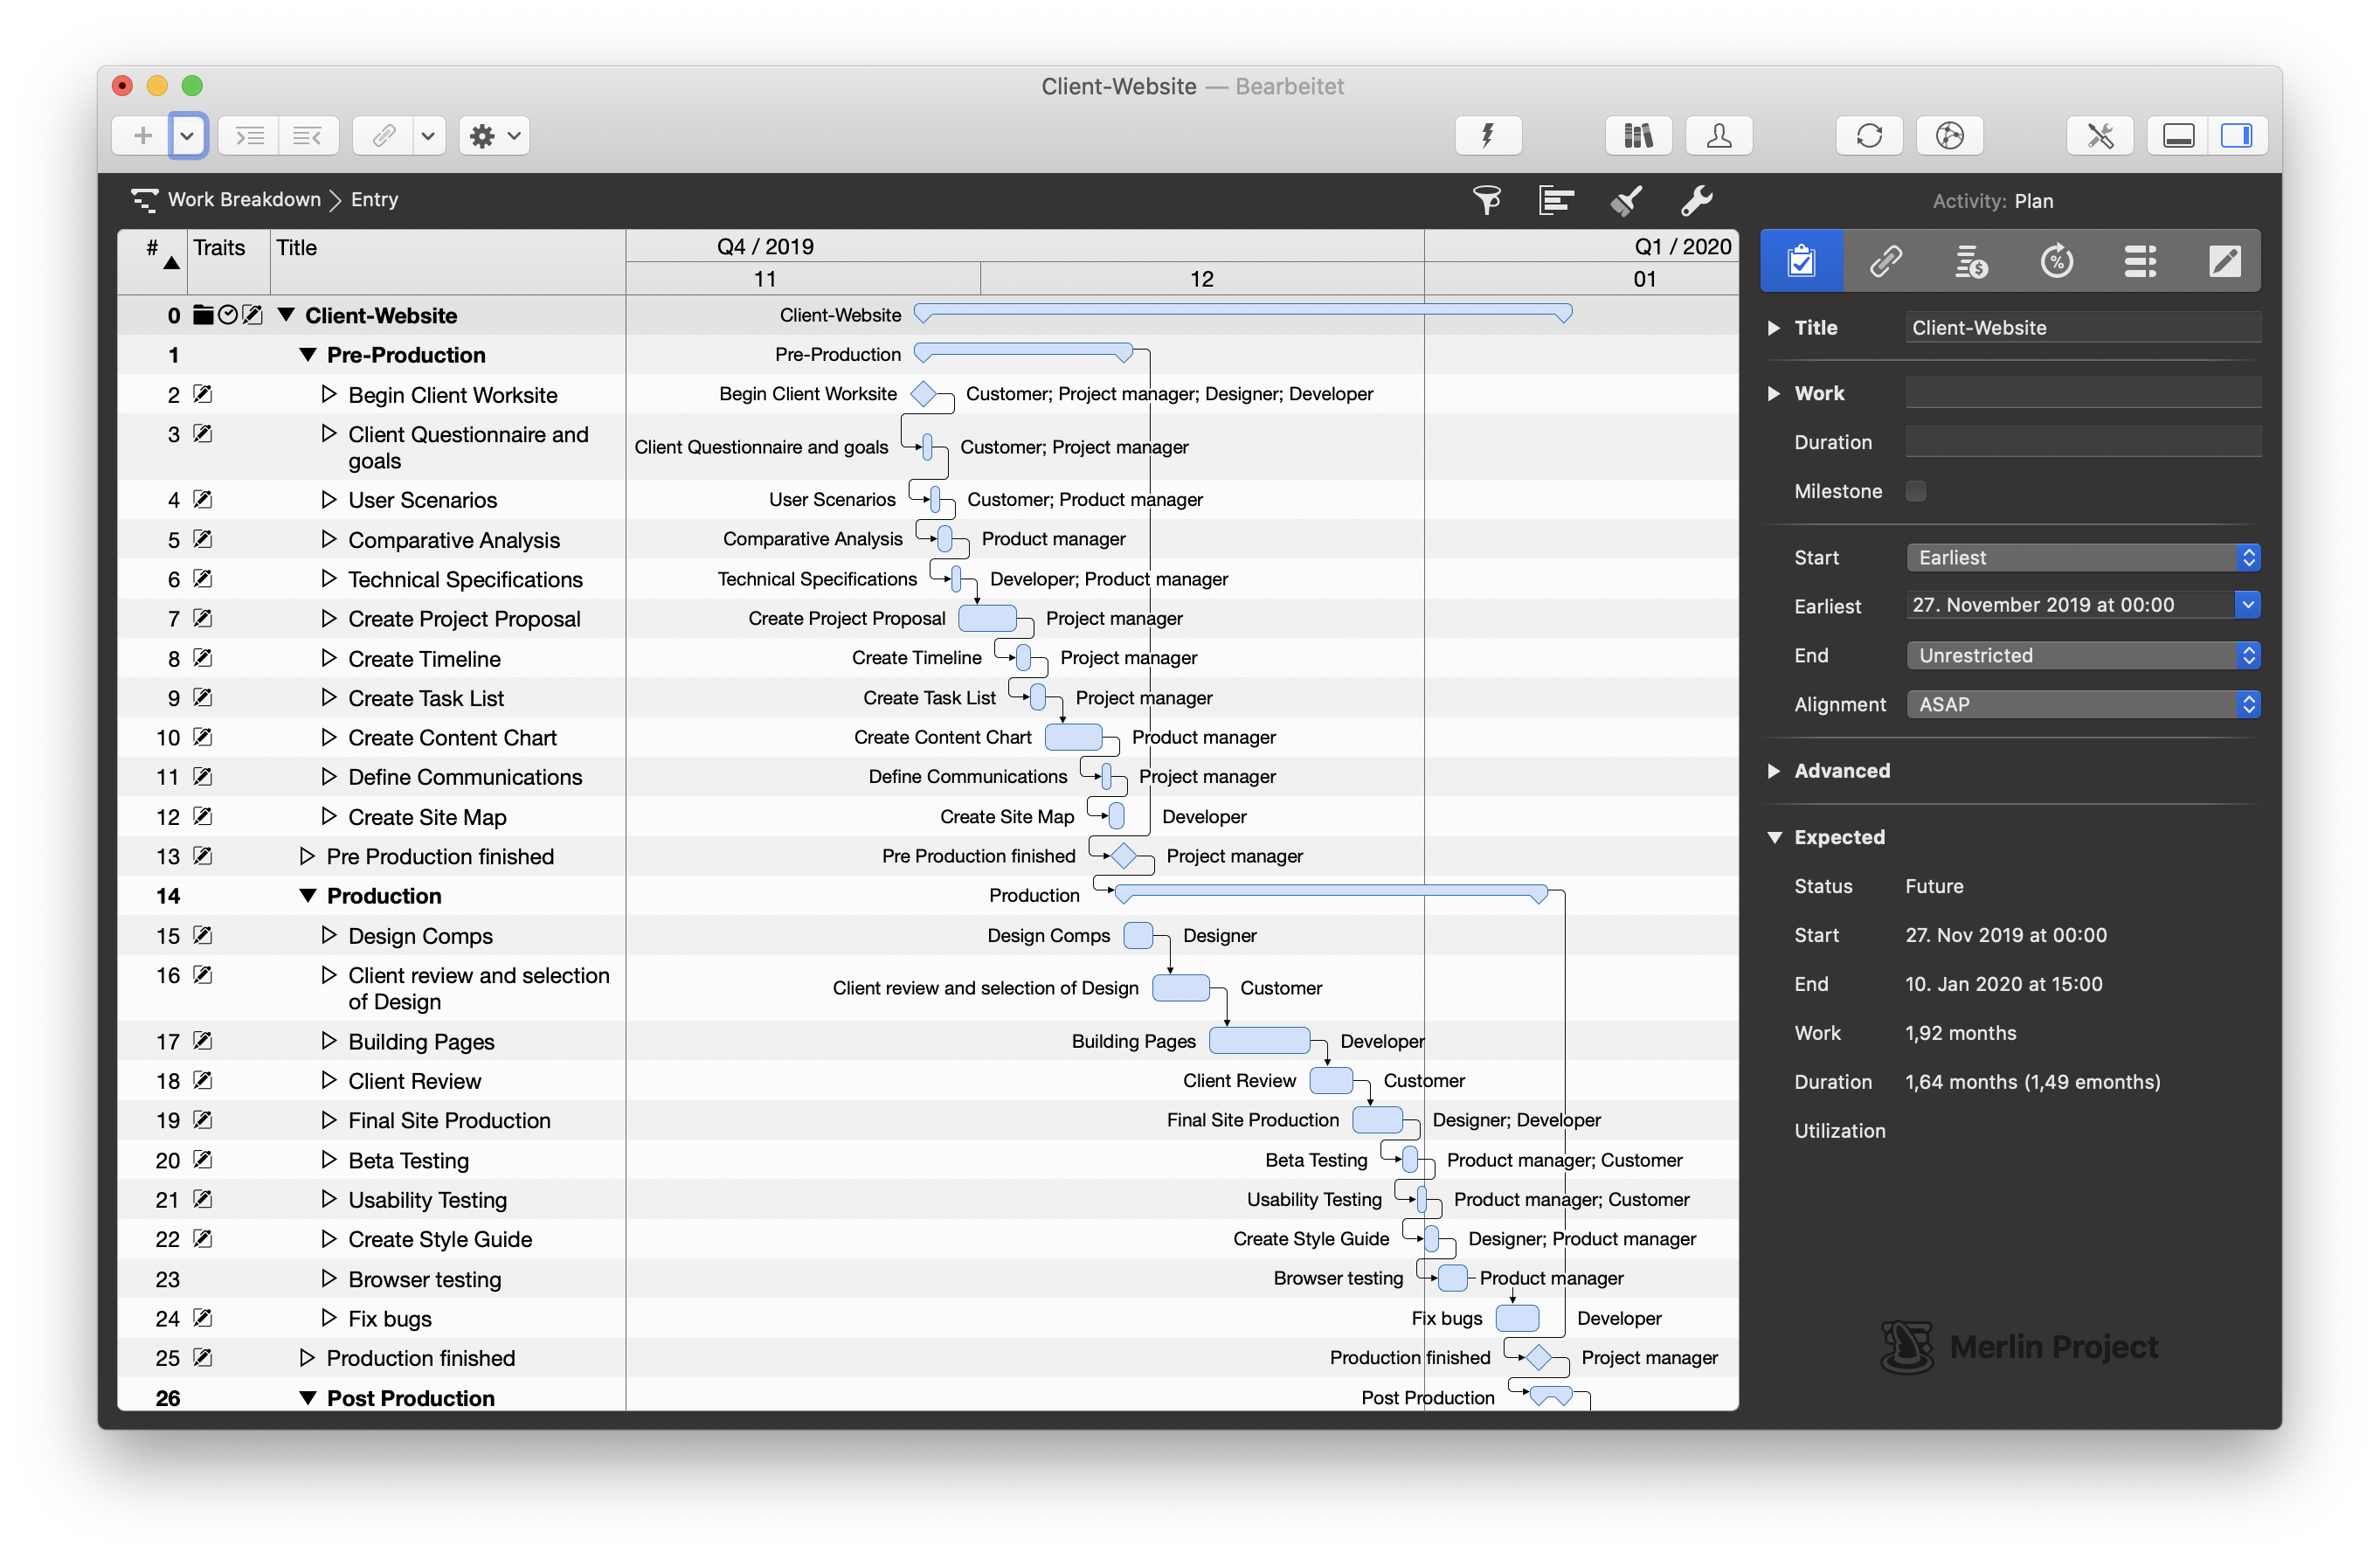Click the Duration input field
Screen dimensions: 2380x1559
tap(2083, 442)
